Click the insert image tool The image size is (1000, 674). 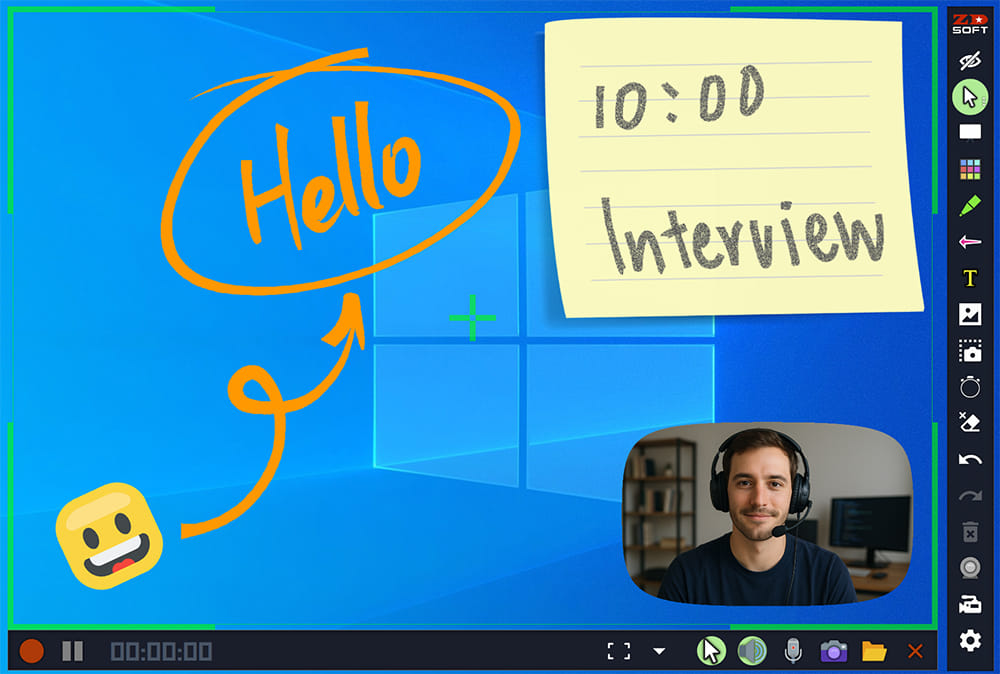pos(969,315)
